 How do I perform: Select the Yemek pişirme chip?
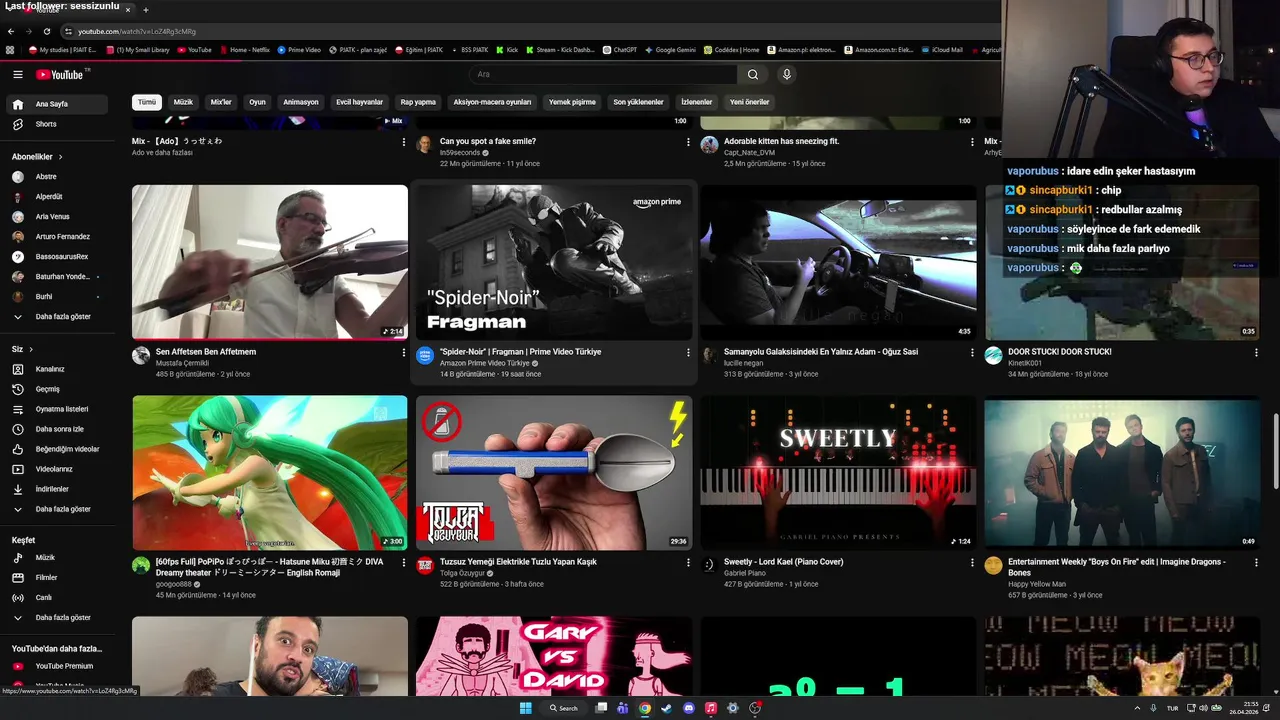(x=572, y=102)
